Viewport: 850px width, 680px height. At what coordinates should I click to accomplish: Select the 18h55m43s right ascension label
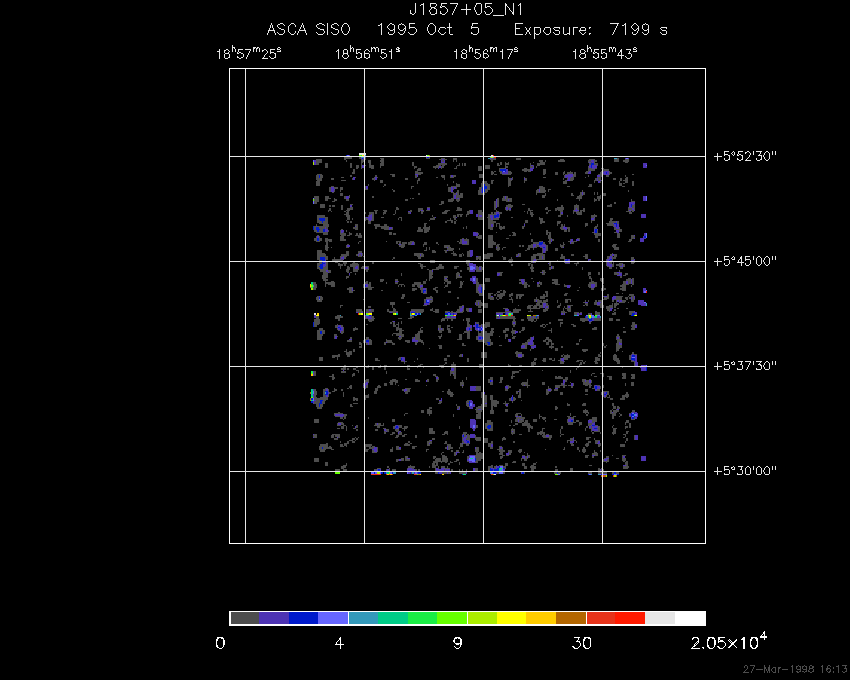pyautogui.click(x=604, y=53)
